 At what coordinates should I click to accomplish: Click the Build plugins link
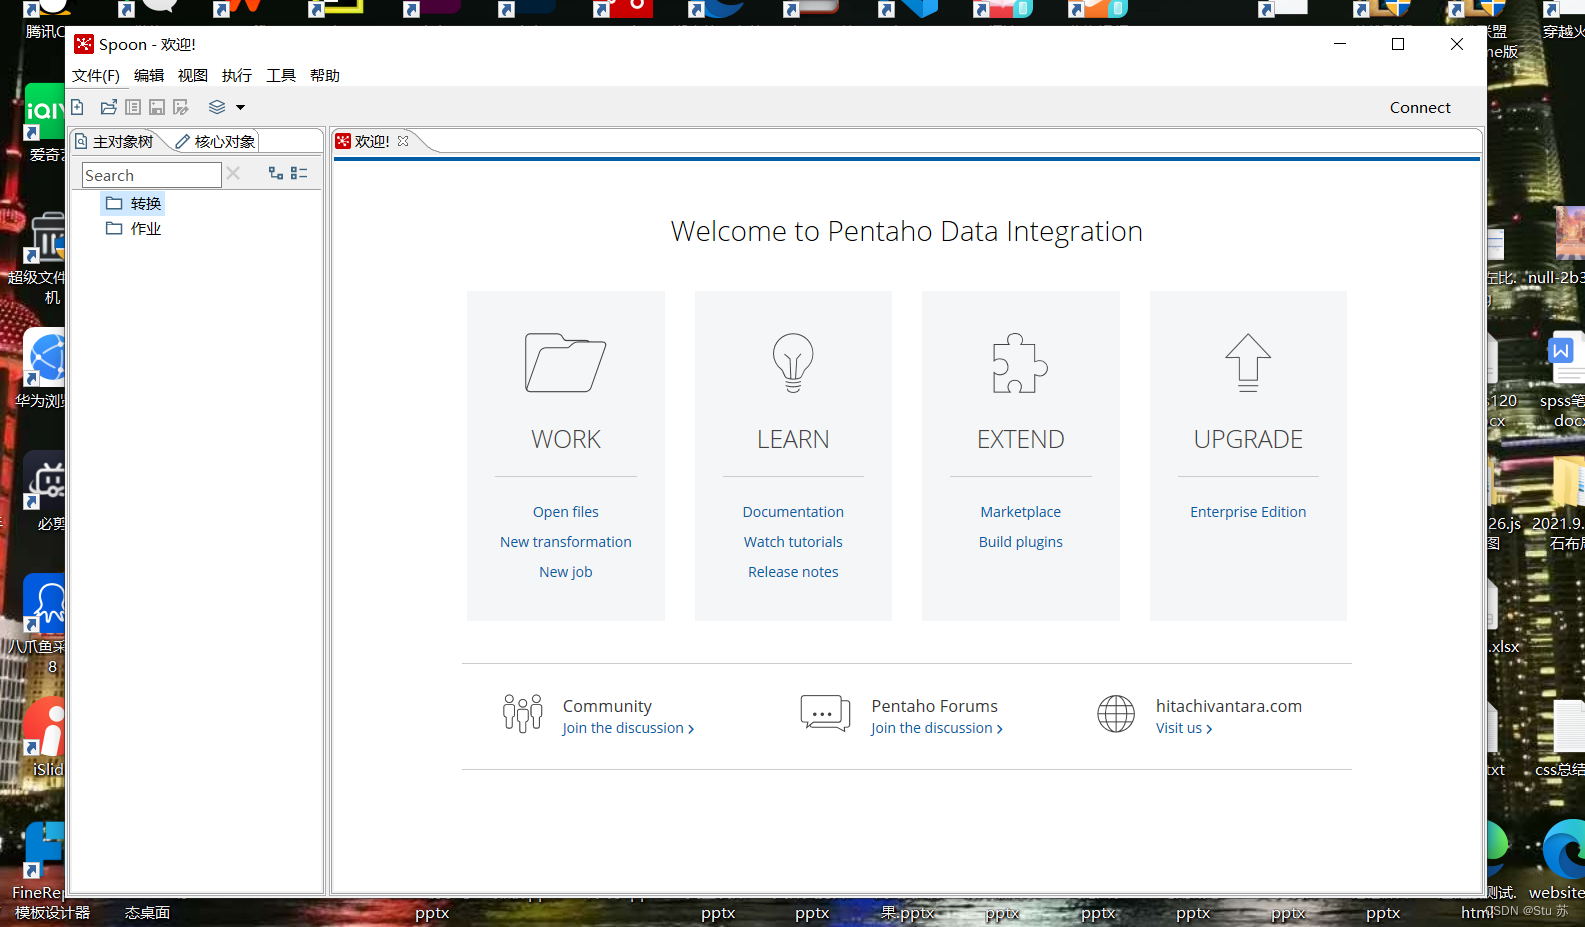pos(1021,542)
